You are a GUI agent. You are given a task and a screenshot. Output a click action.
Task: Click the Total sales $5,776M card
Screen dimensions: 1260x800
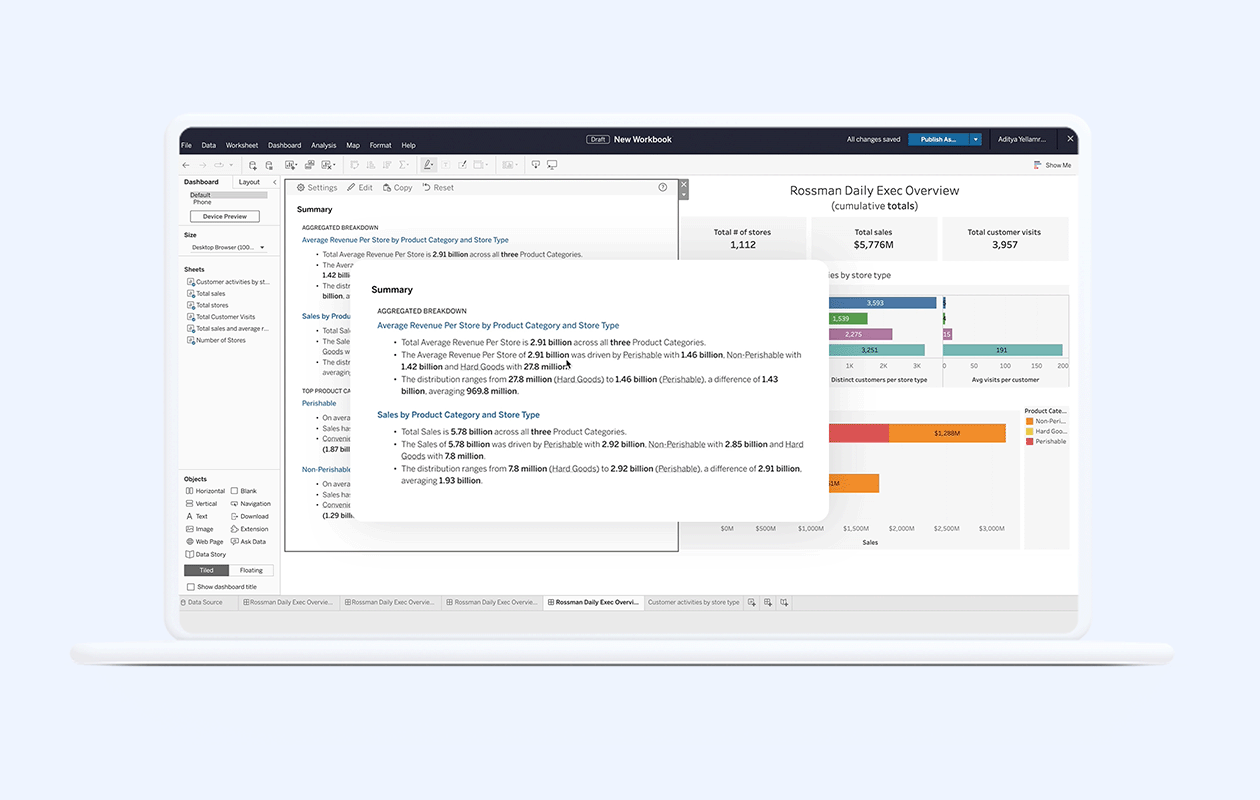tap(874, 240)
